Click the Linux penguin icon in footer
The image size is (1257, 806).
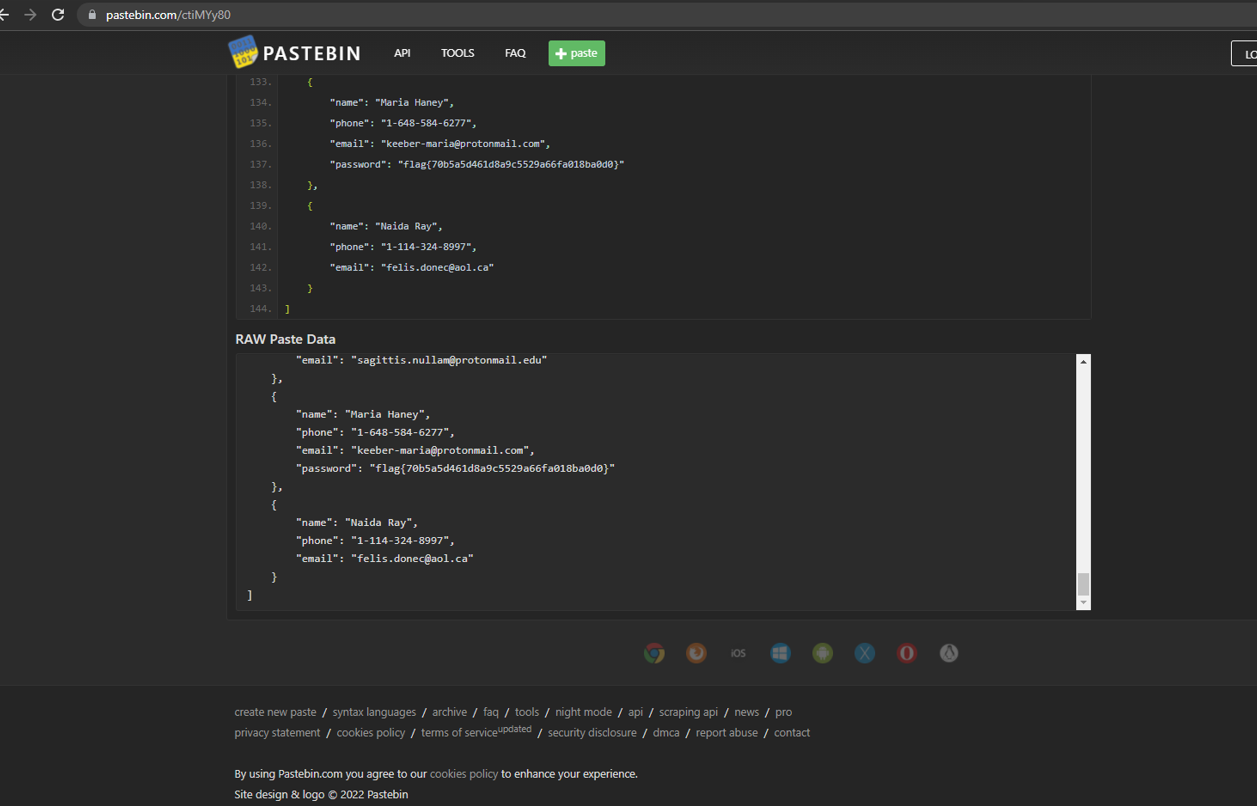click(949, 653)
